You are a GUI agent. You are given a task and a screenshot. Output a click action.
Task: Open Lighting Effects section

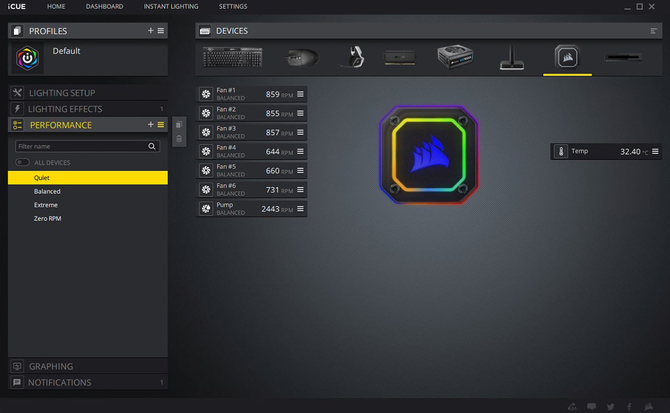88,109
